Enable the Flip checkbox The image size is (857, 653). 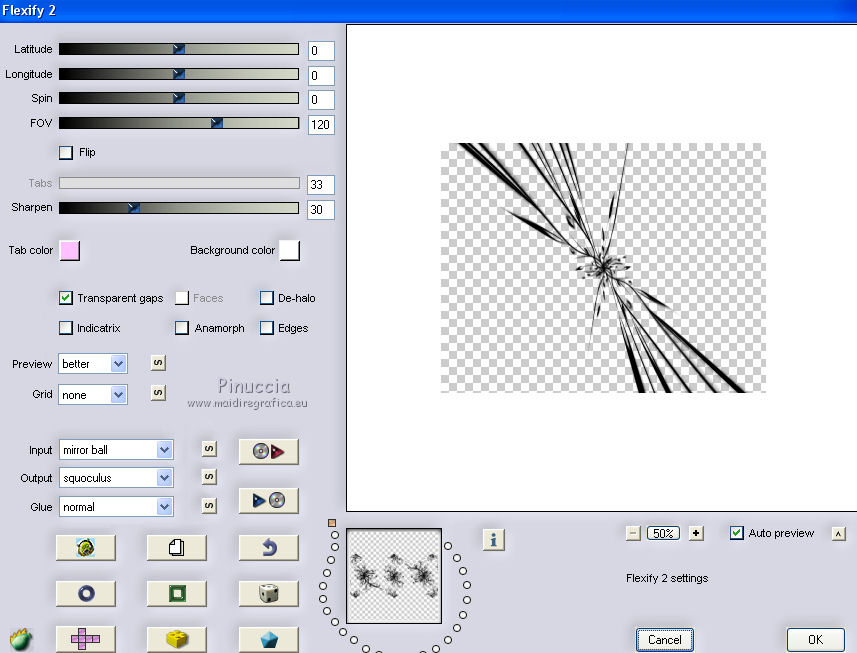(66, 152)
